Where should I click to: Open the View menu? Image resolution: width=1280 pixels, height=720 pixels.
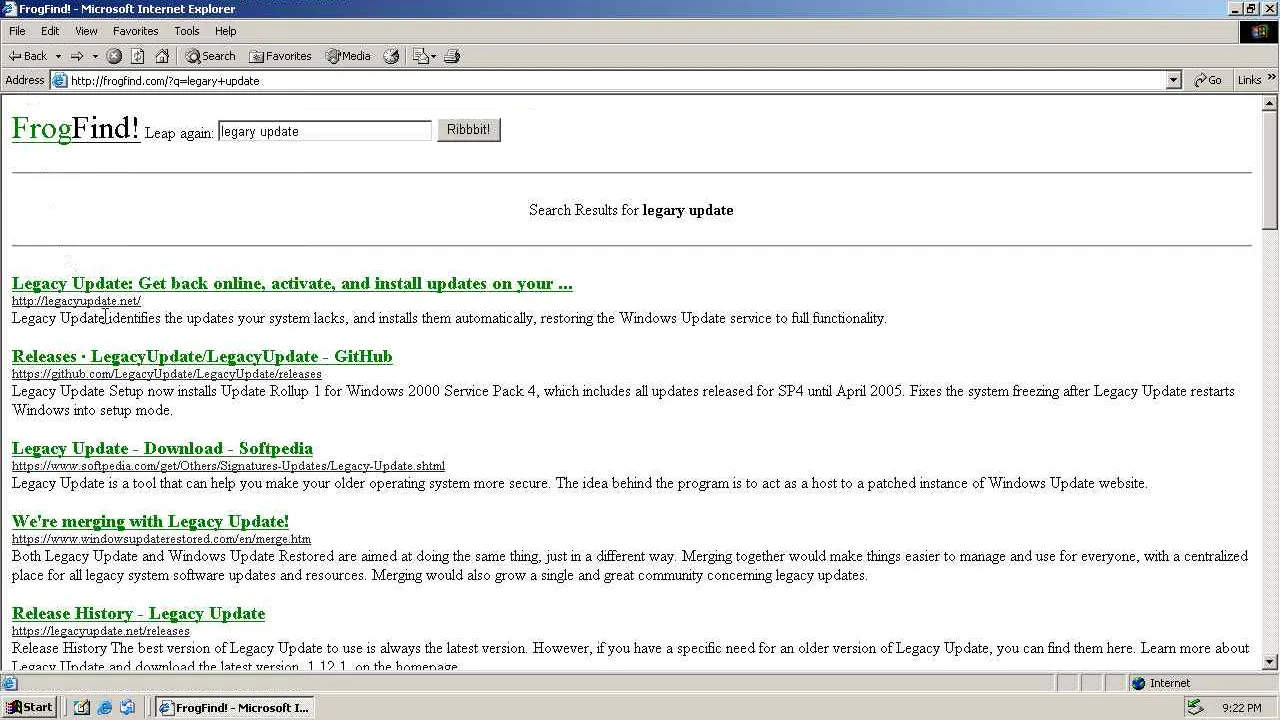86,31
